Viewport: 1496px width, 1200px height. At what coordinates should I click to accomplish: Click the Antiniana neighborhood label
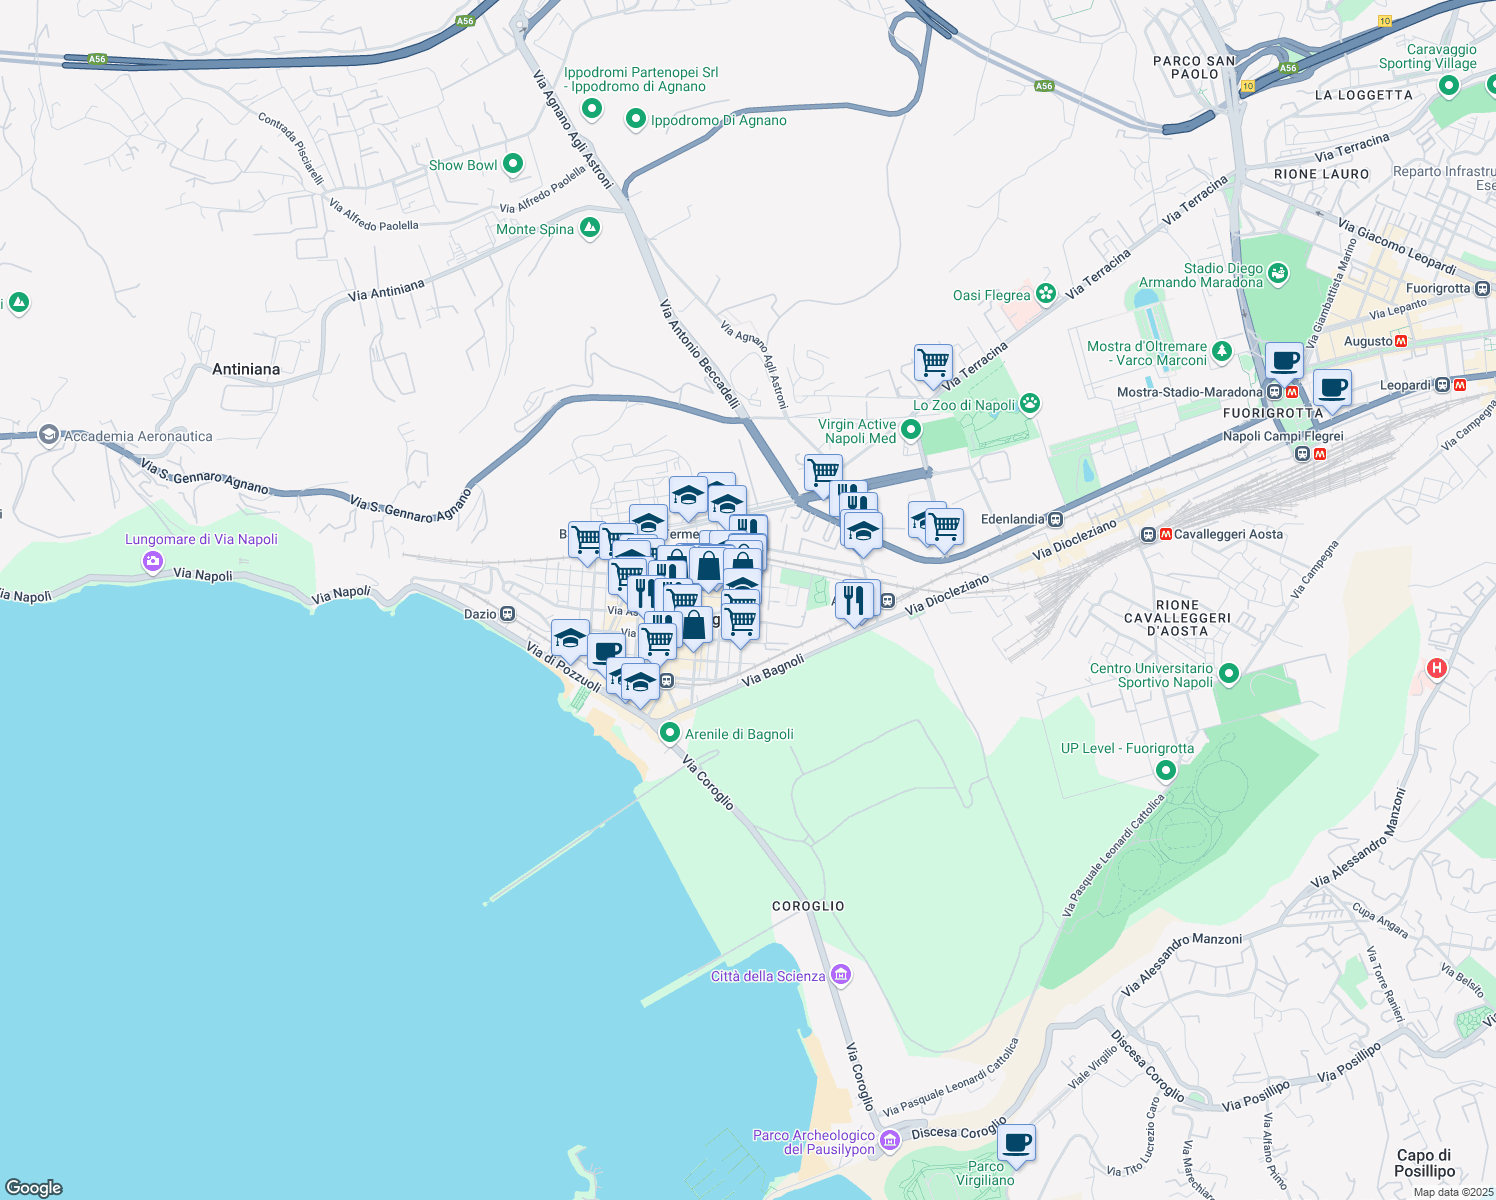246,369
